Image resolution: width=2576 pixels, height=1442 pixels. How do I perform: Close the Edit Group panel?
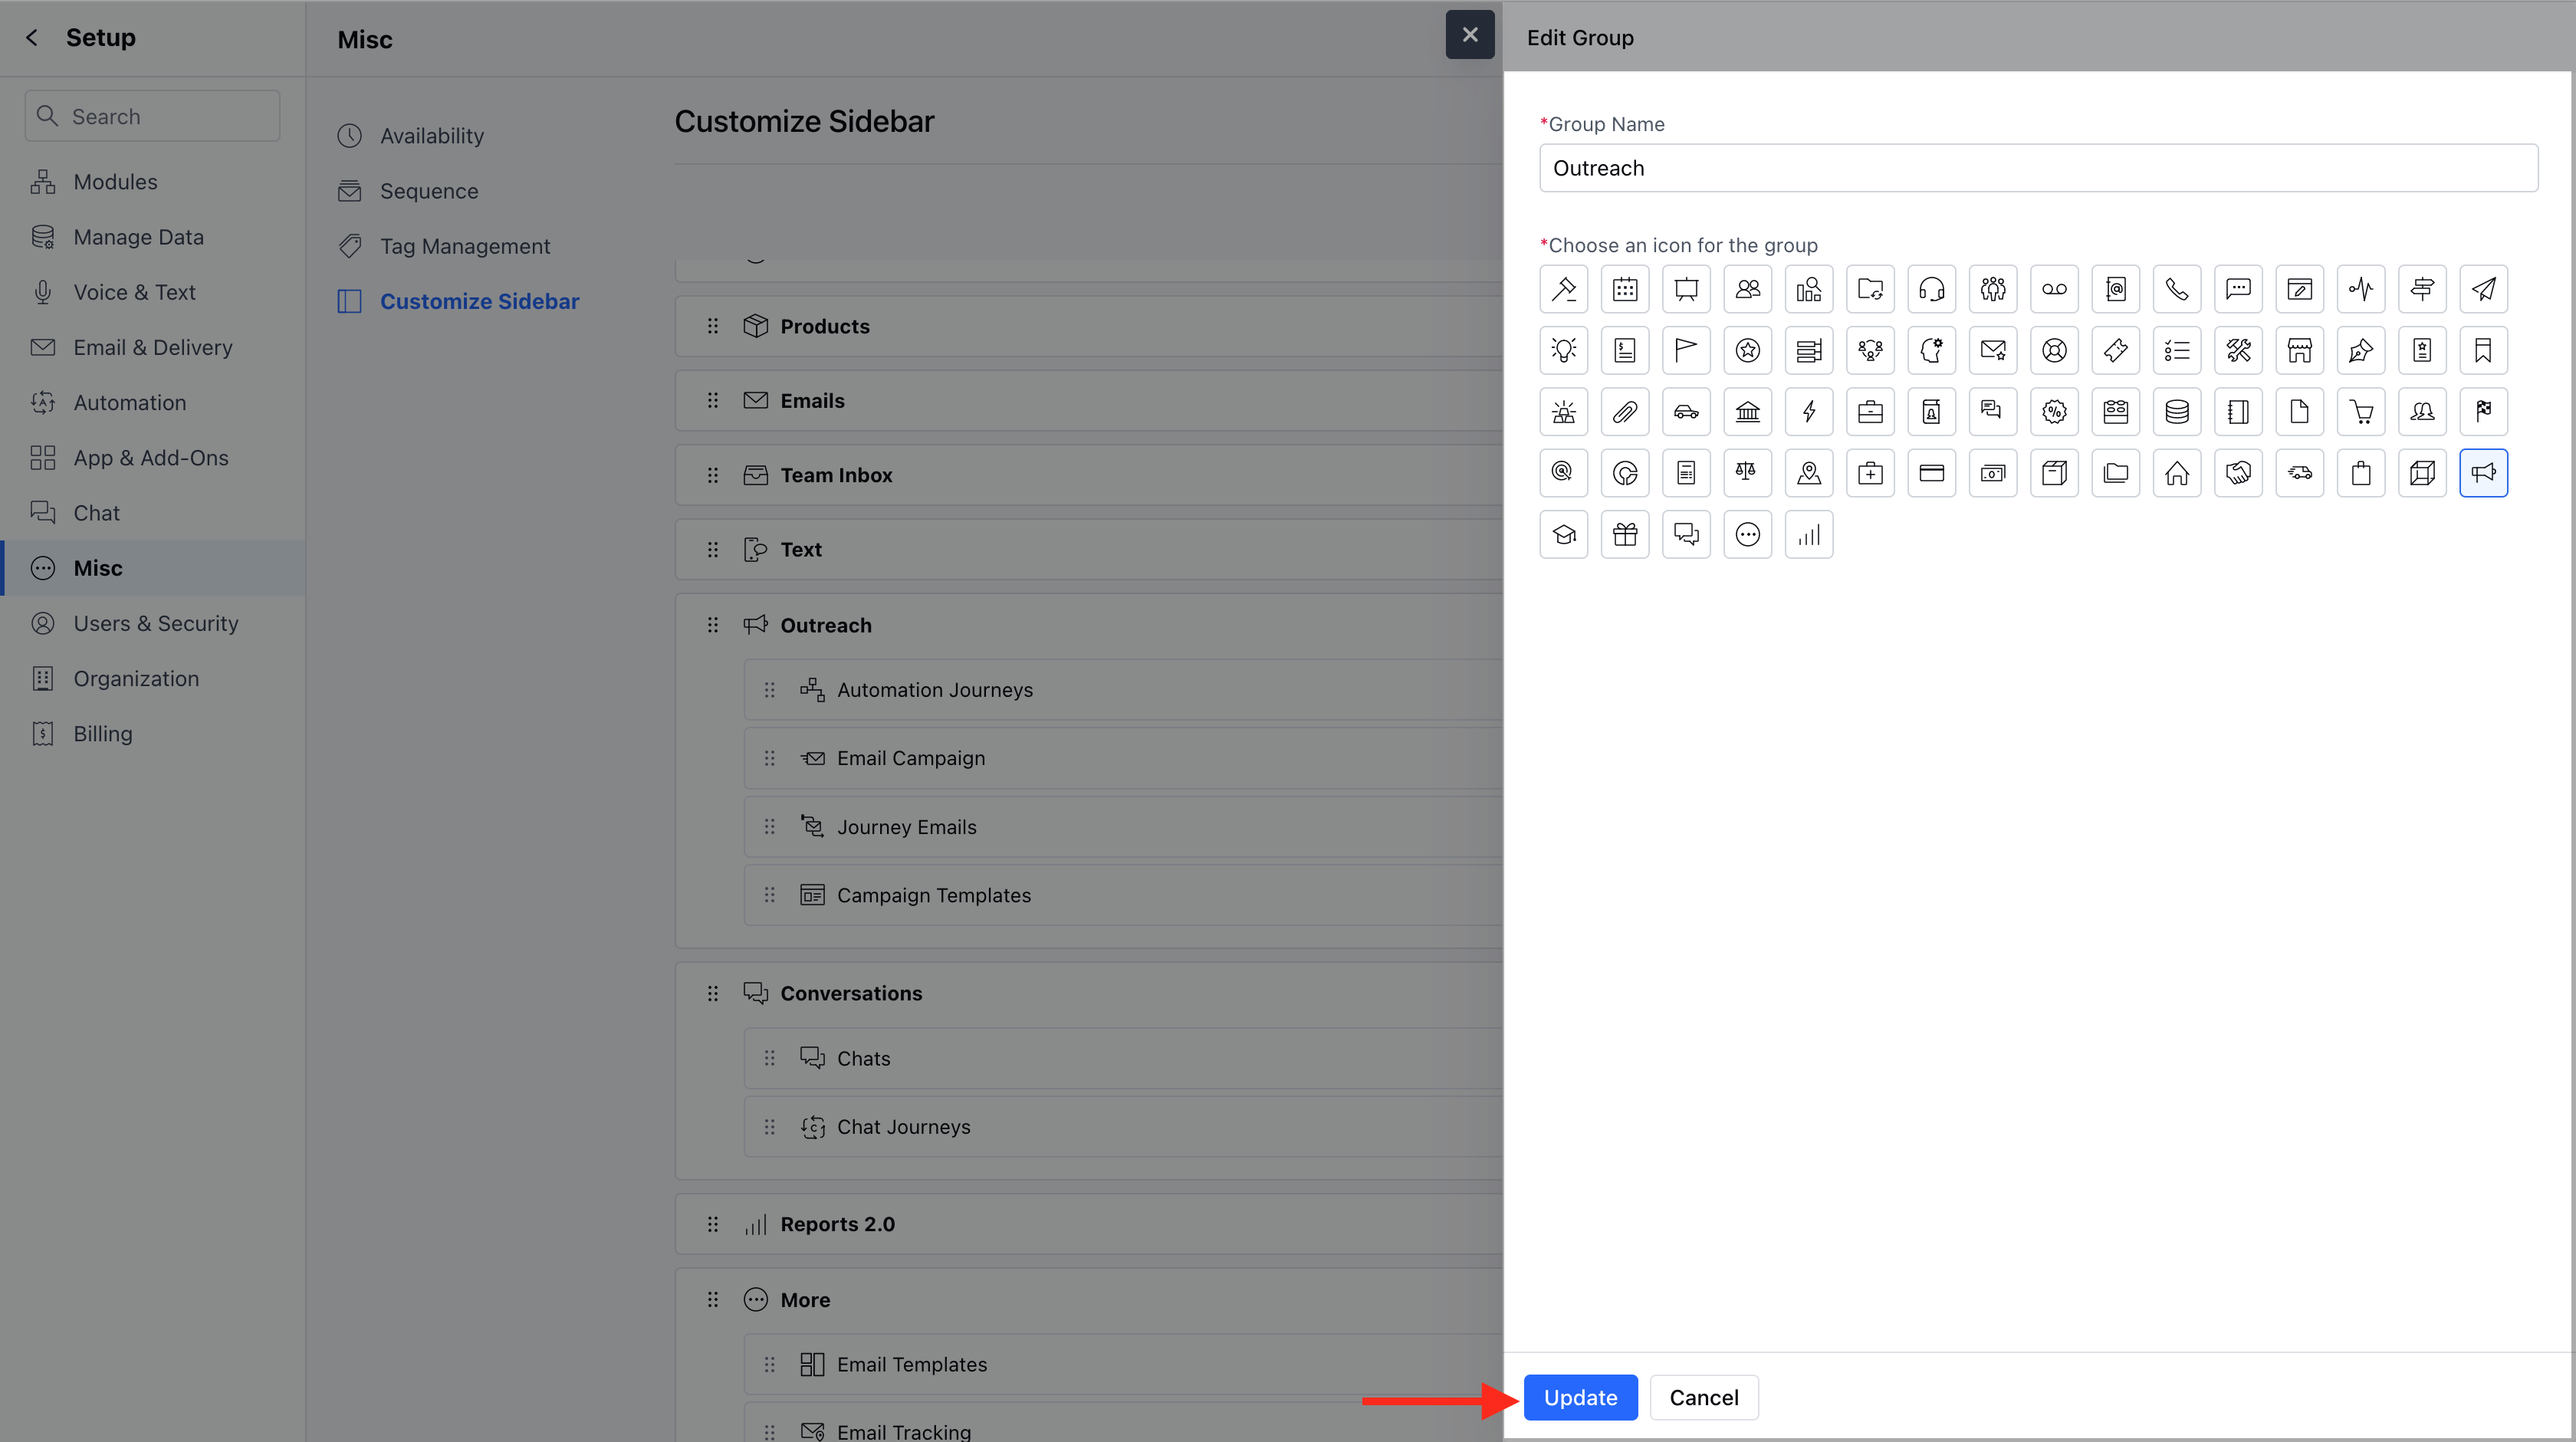[1469, 35]
